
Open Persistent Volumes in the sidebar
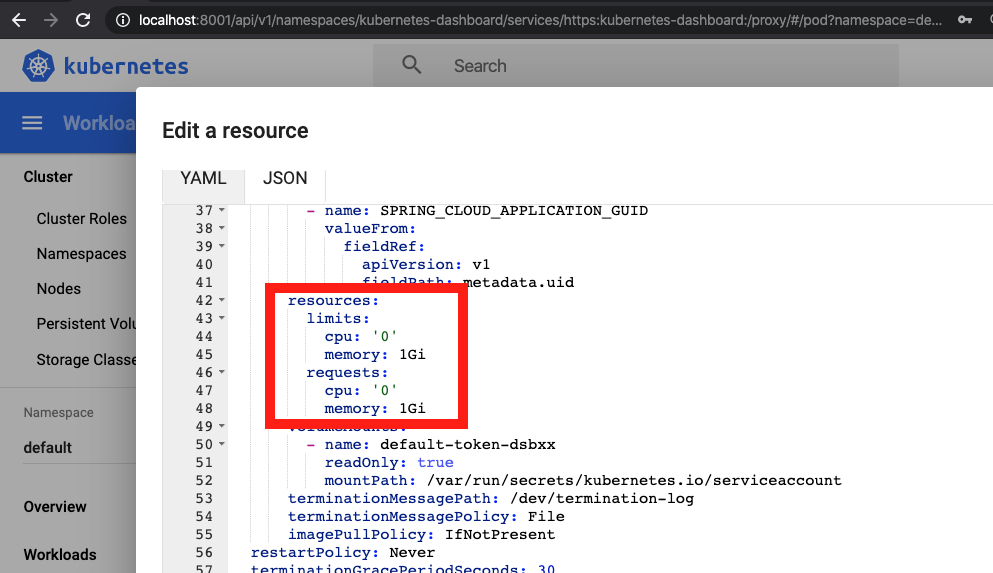coord(86,324)
